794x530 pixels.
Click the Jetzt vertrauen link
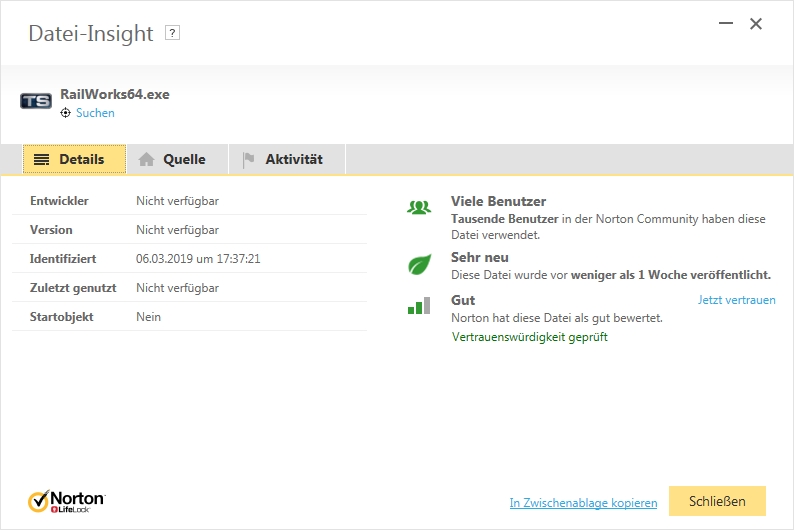click(736, 300)
